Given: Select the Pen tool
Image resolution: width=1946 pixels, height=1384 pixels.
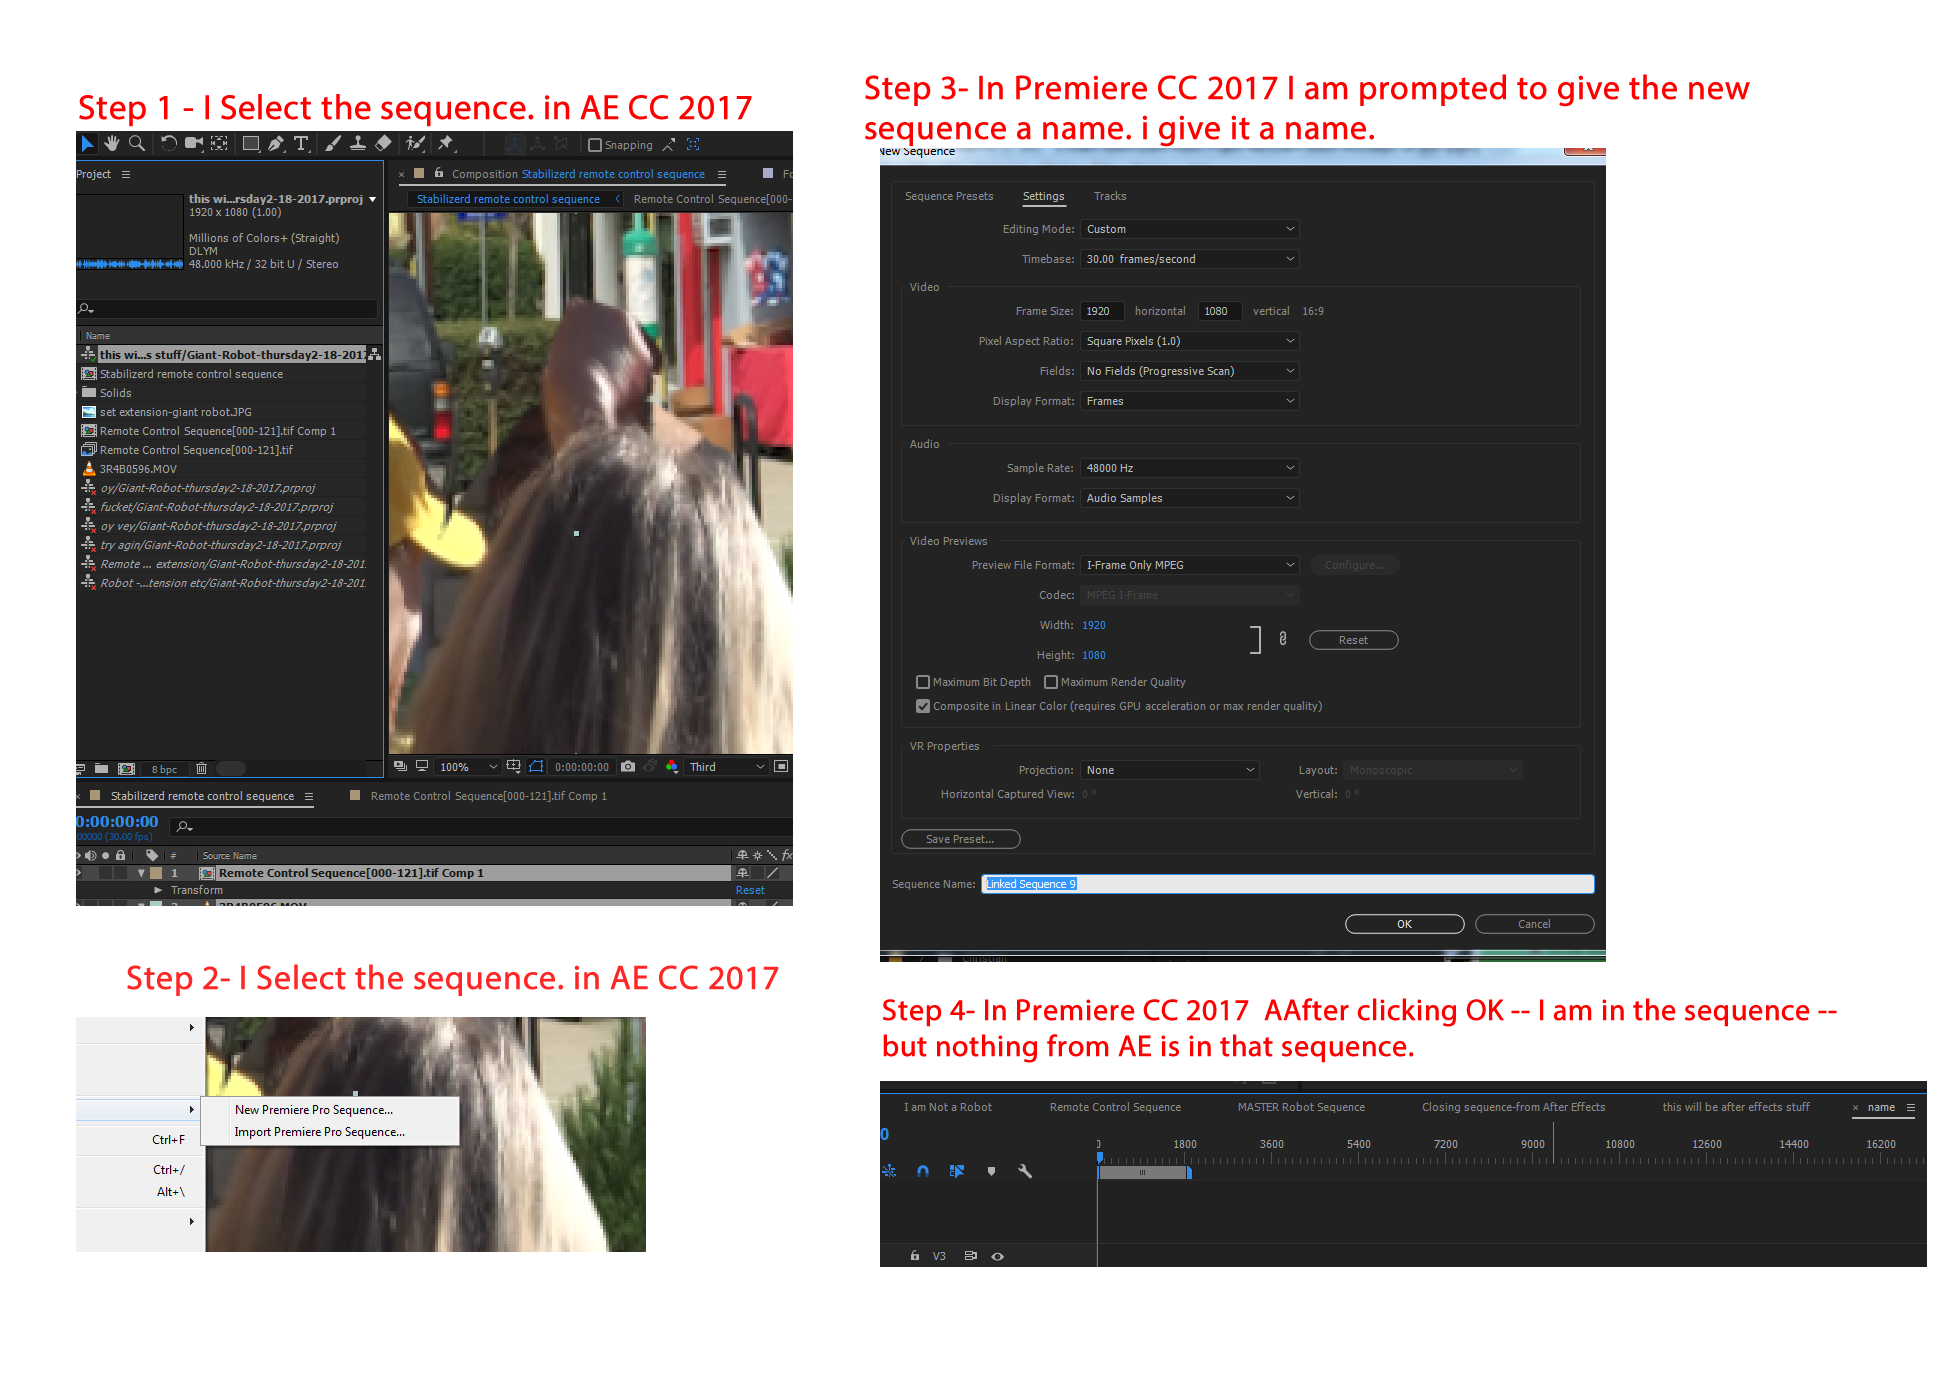Looking at the screenshot, I should (x=275, y=144).
